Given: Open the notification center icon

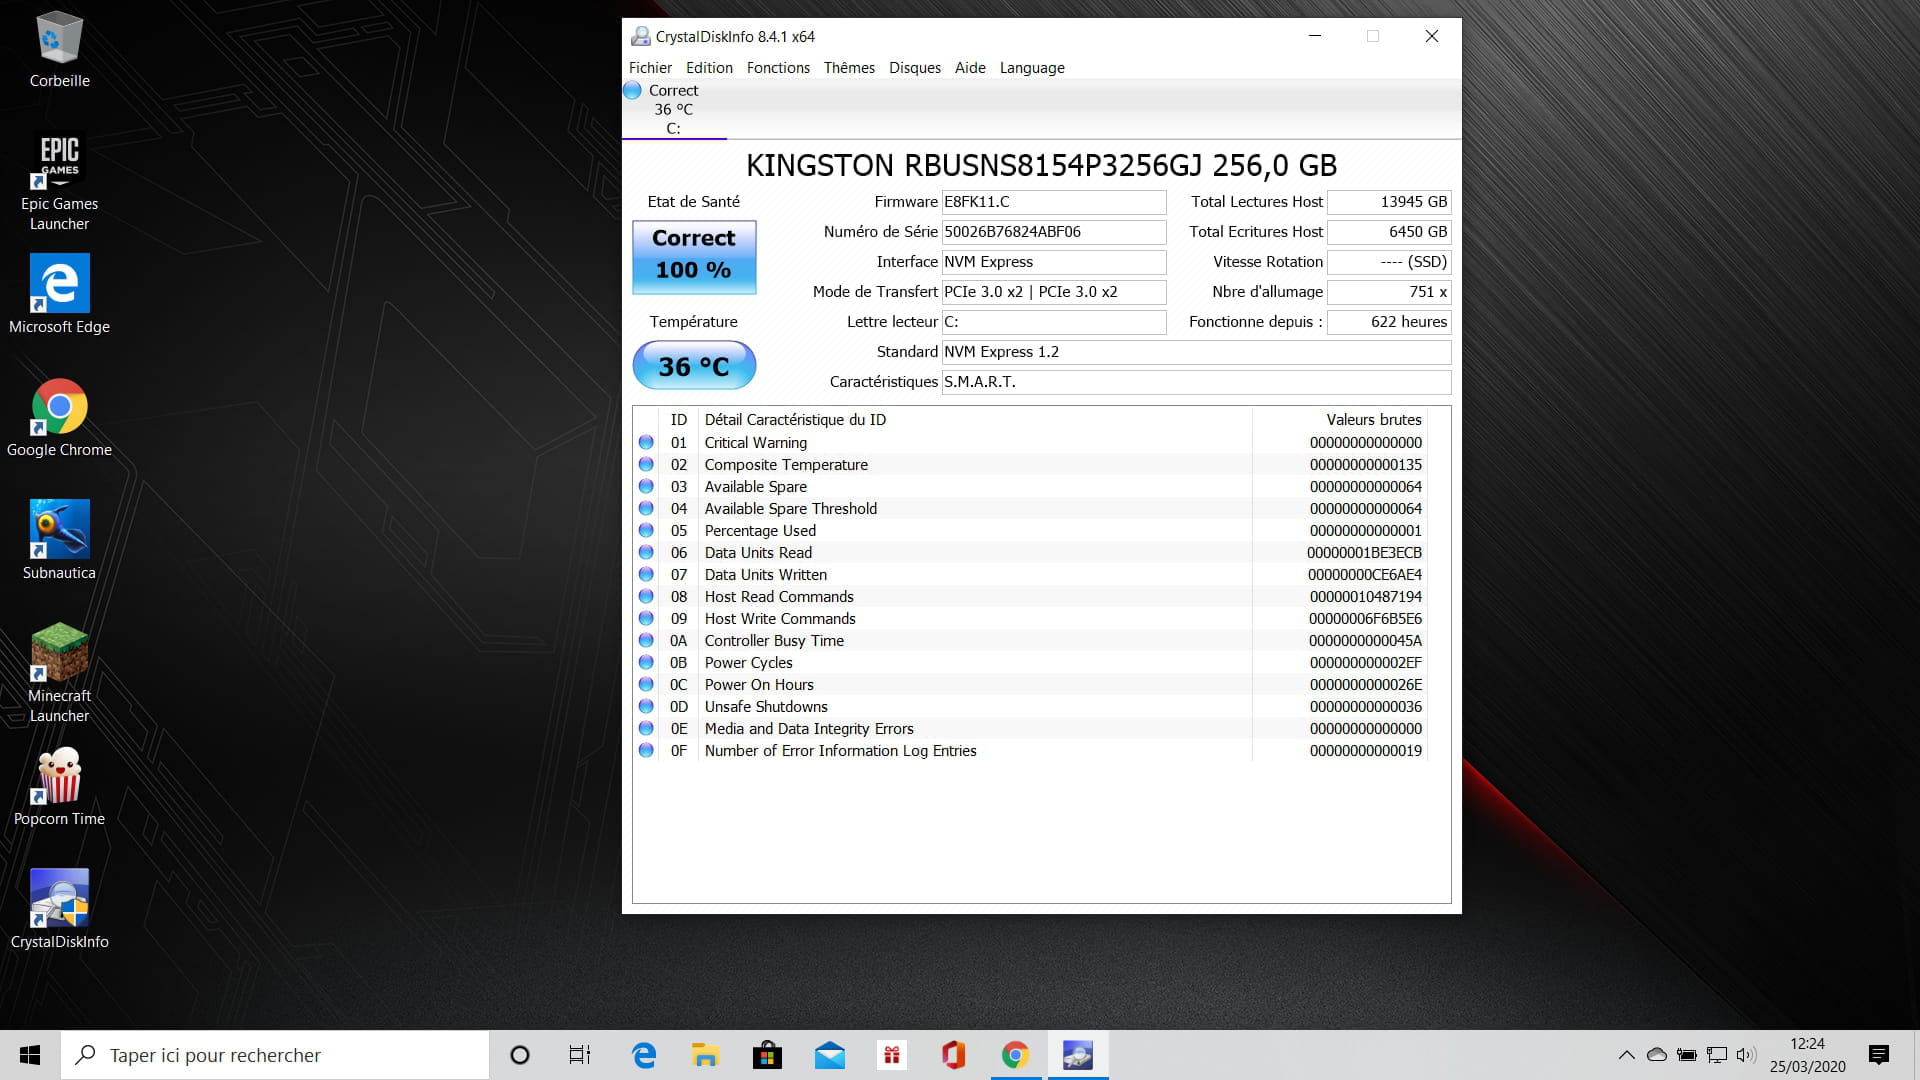Looking at the screenshot, I should pyautogui.click(x=1878, y=1055).
